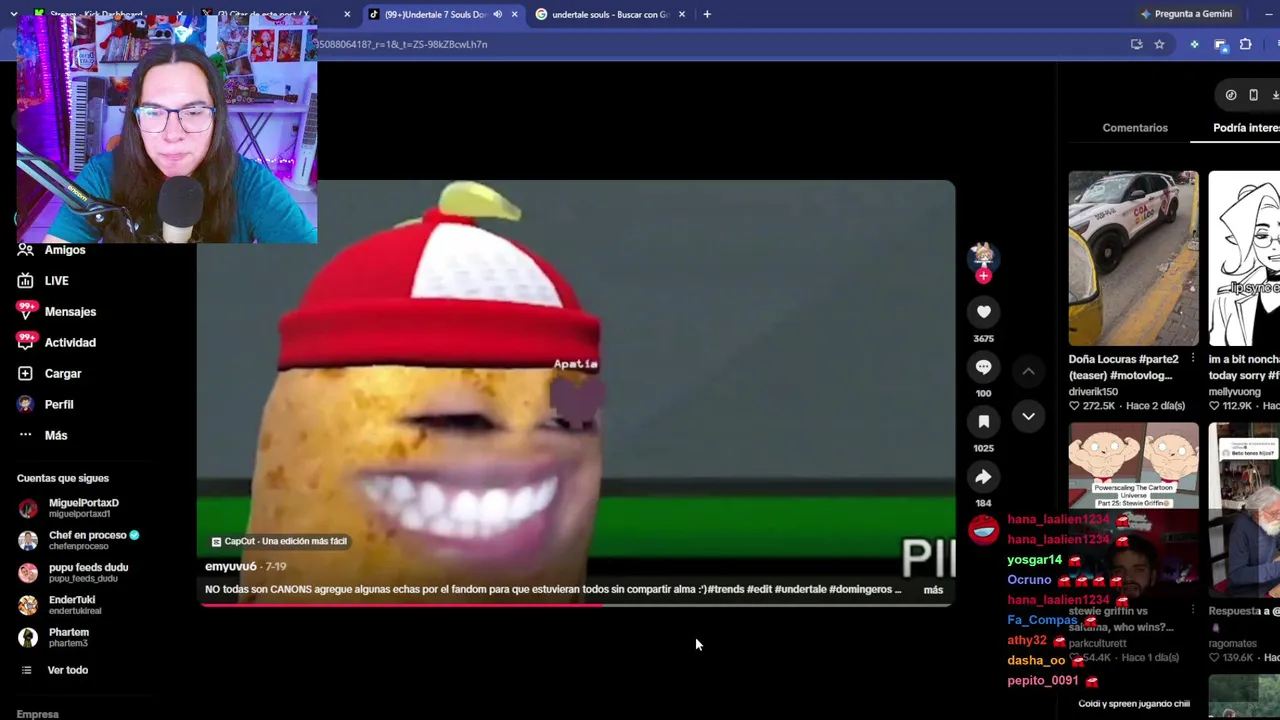Screen dimensions: 1280x720
Task: Open options for Doña Locuras video card
Action: [x=1192, y=358]
